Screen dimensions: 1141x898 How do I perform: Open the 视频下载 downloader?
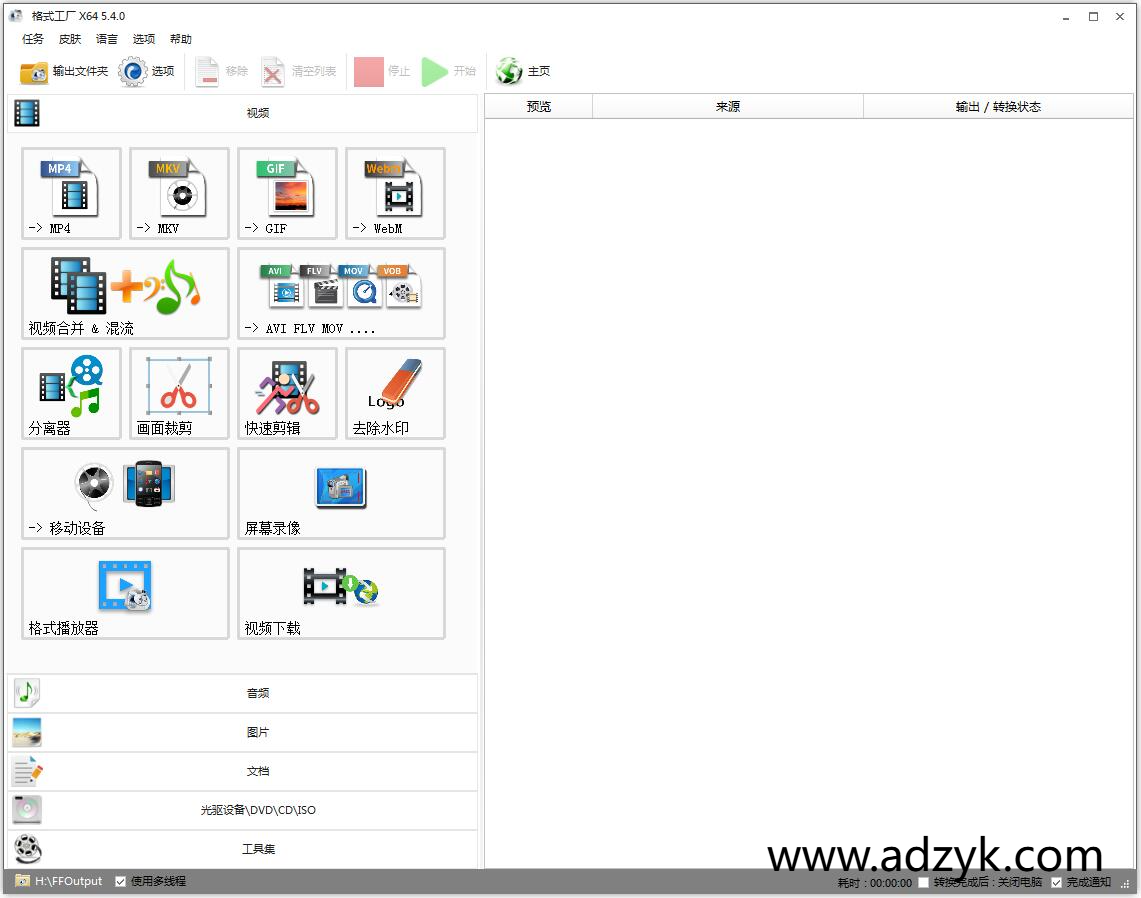[x=341, y=592]
